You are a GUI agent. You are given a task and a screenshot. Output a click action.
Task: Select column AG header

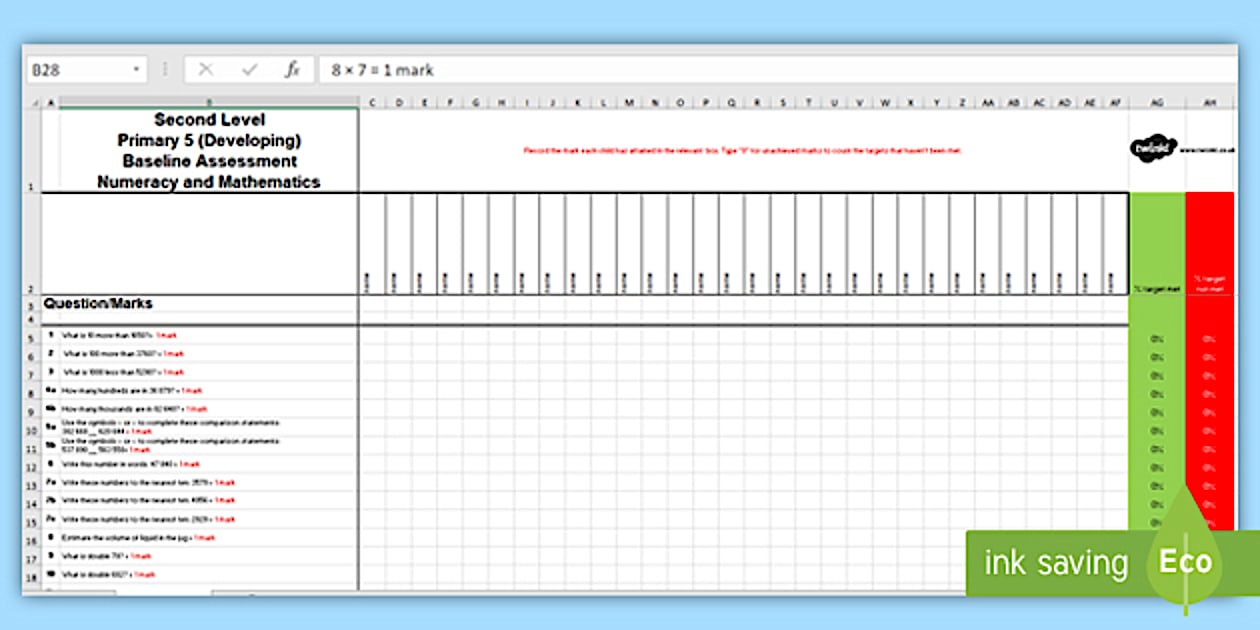(x=1157, y=102)
